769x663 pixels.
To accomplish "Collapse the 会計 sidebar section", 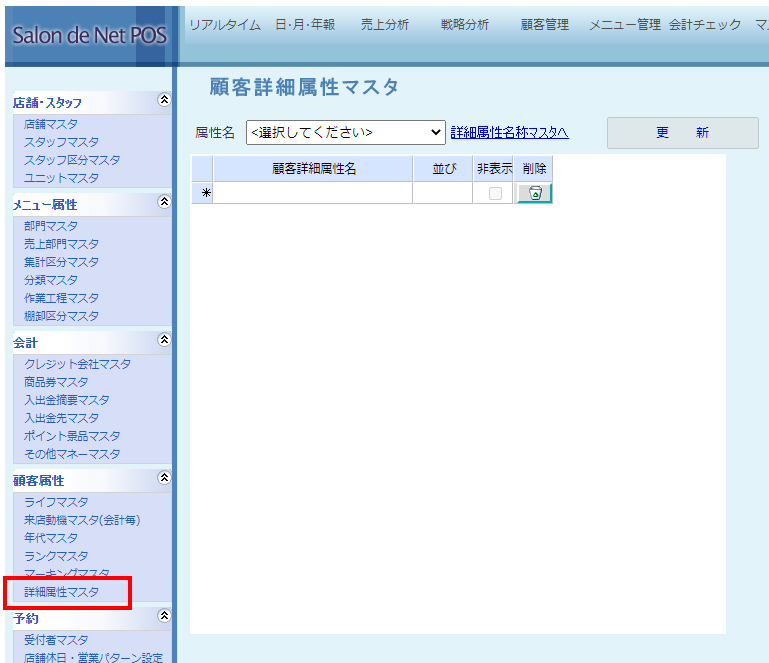I will [x=164, y=340].
